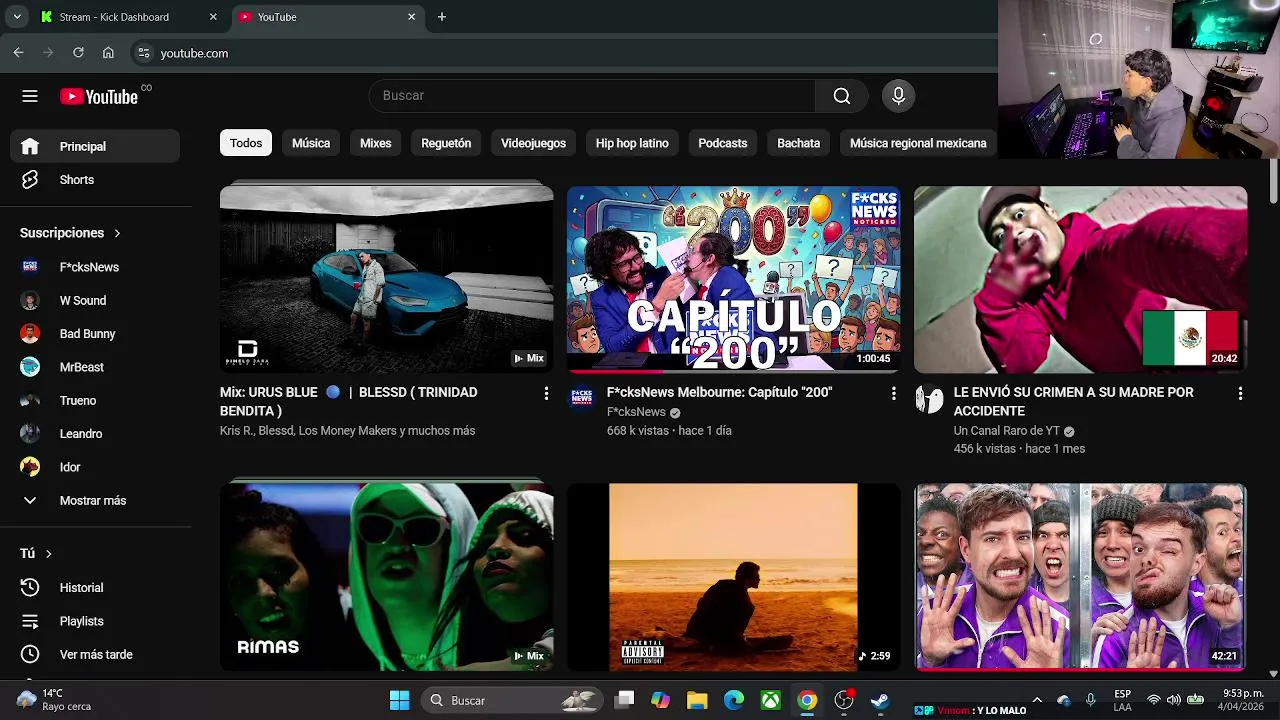Open F*cksNews subscription channel

[95, 267]
